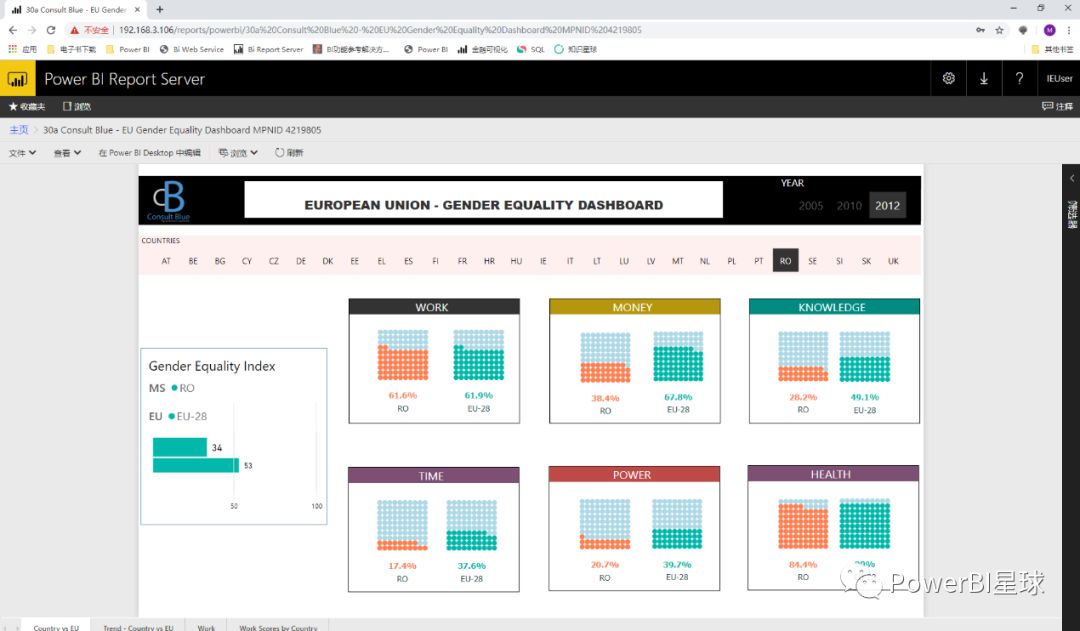Select year 2005 in the slicer
This screenshot has width=1080, height=631.
811,205
